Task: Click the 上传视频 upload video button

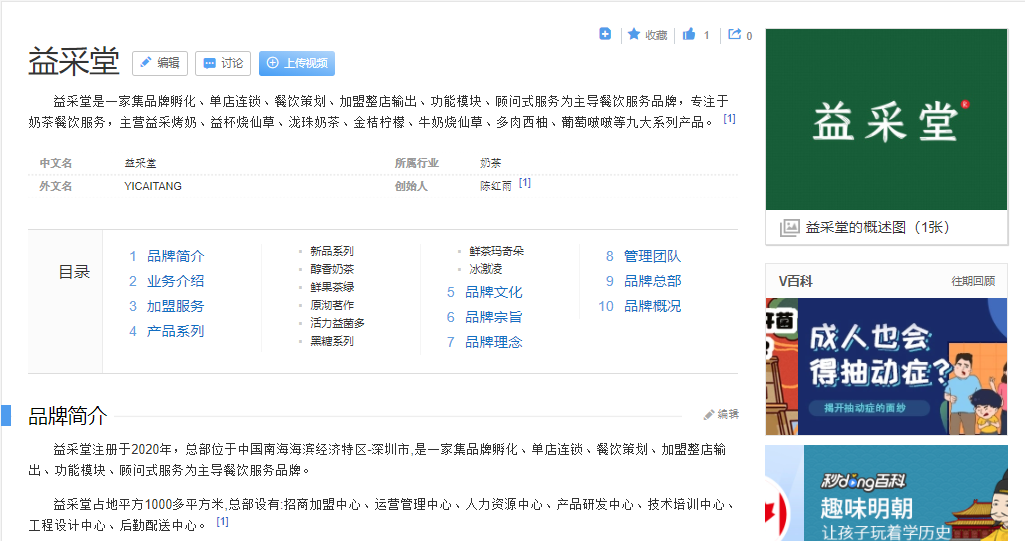Action: coord(297,63)
